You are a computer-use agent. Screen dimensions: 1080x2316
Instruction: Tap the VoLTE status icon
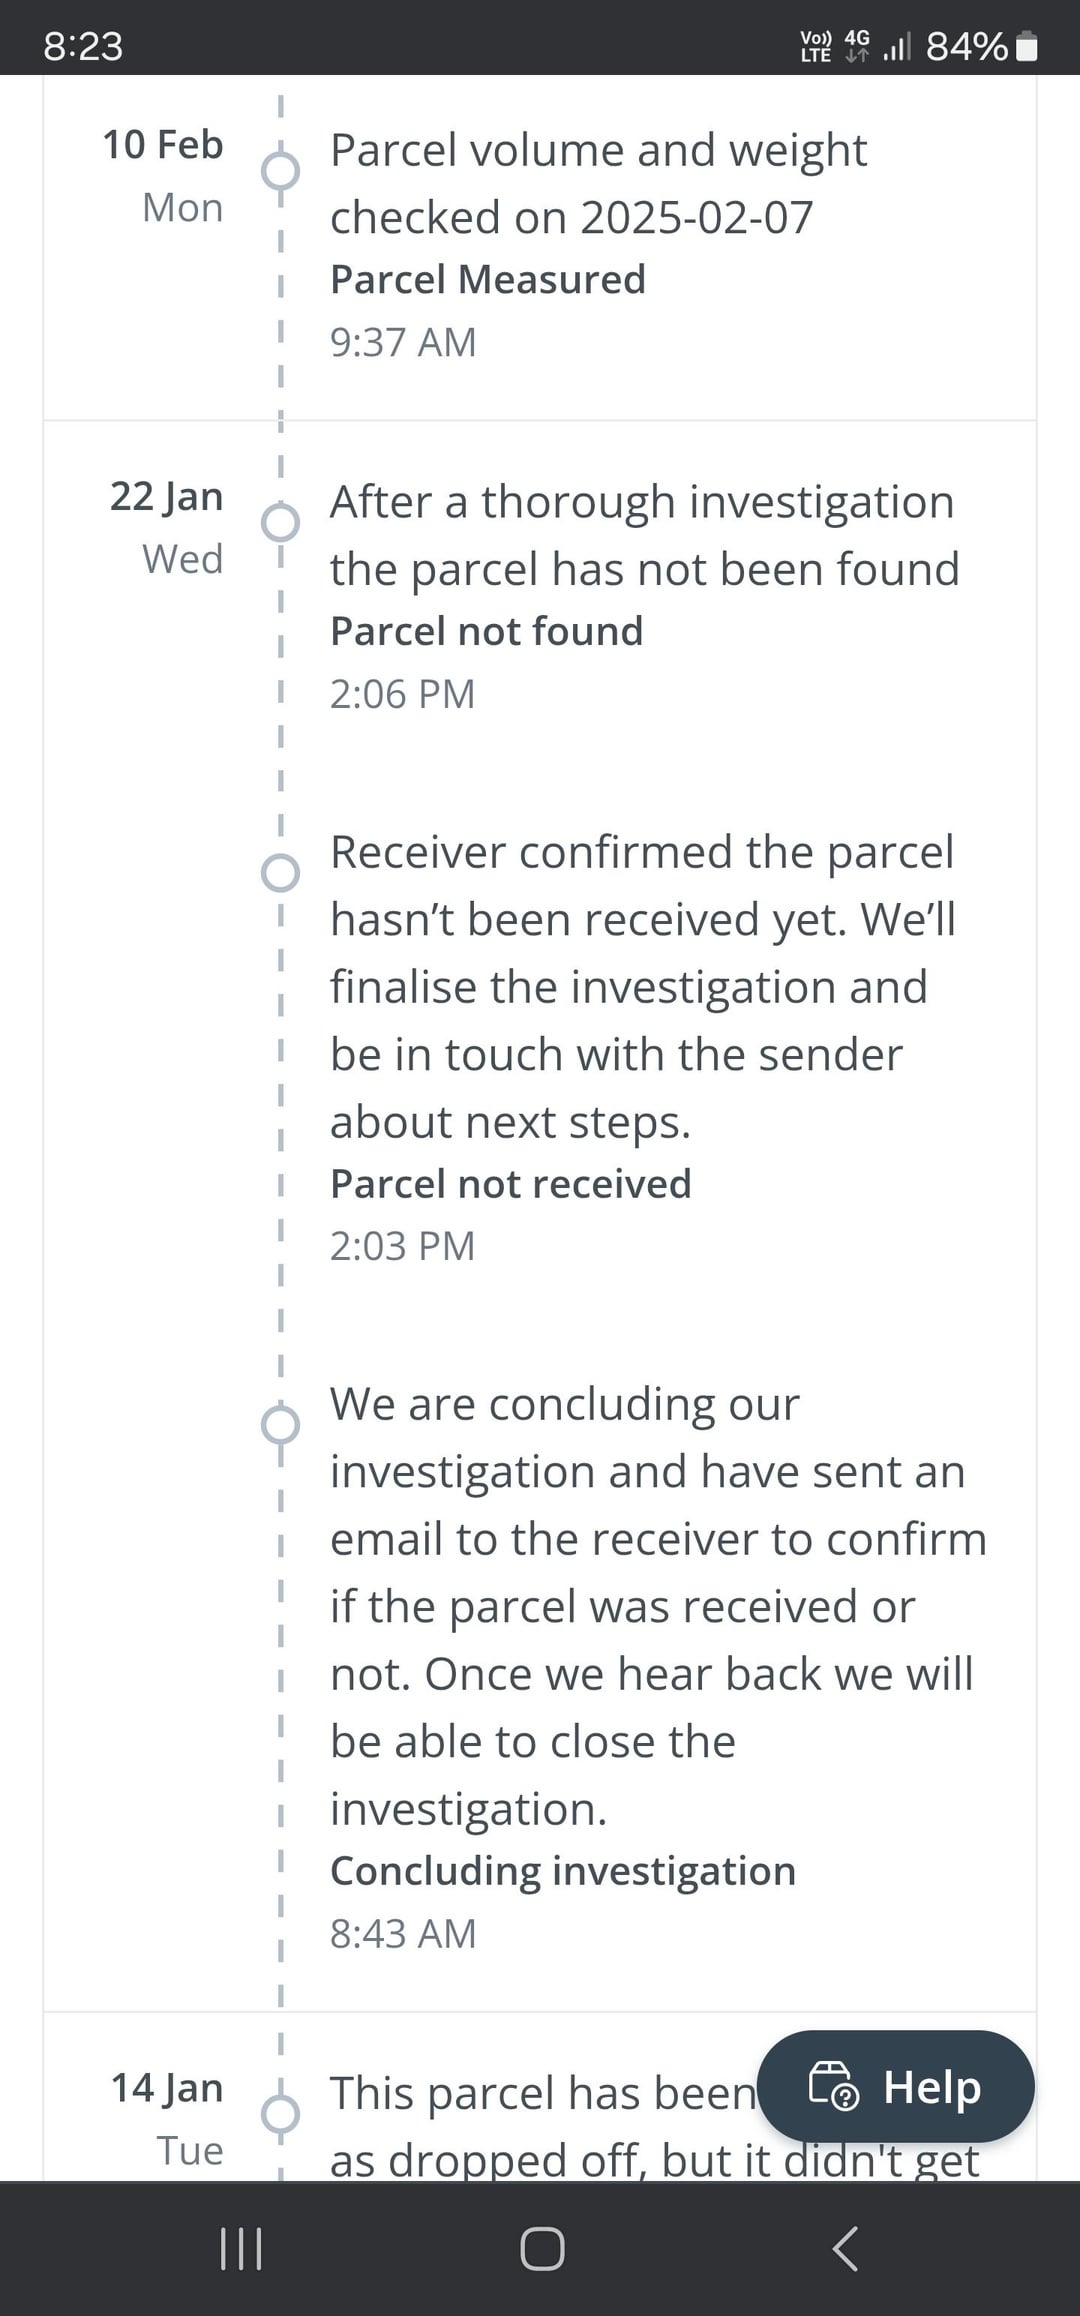pos(815,46)
